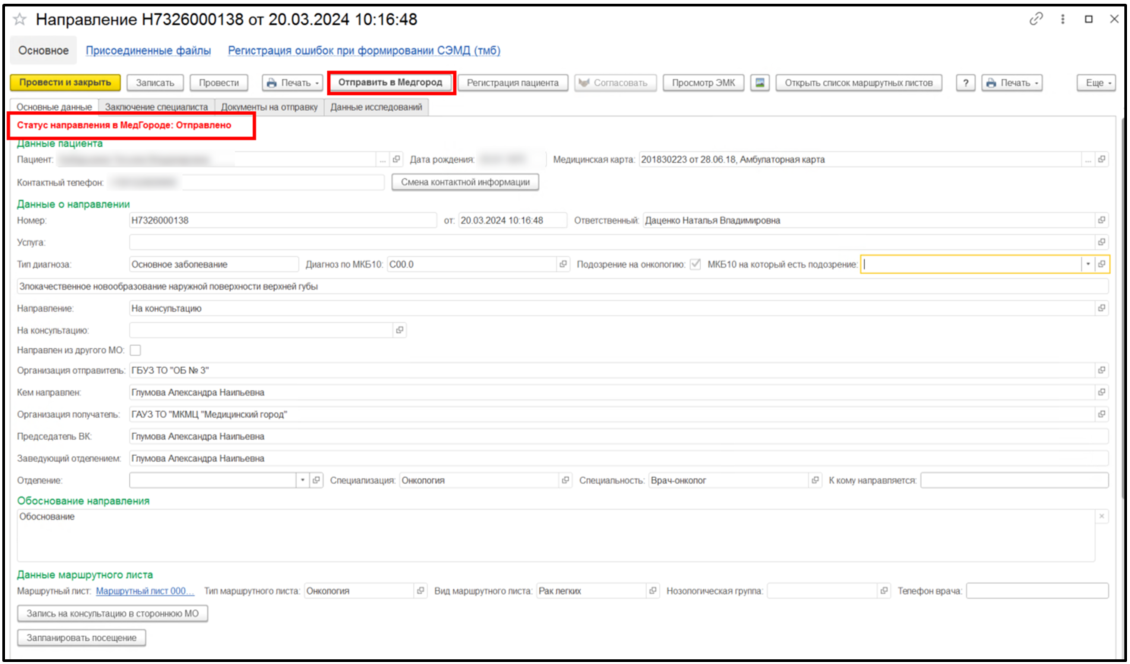Open the Маршрутный лист 000 link
1130x664 pixels.
[145, 591]
